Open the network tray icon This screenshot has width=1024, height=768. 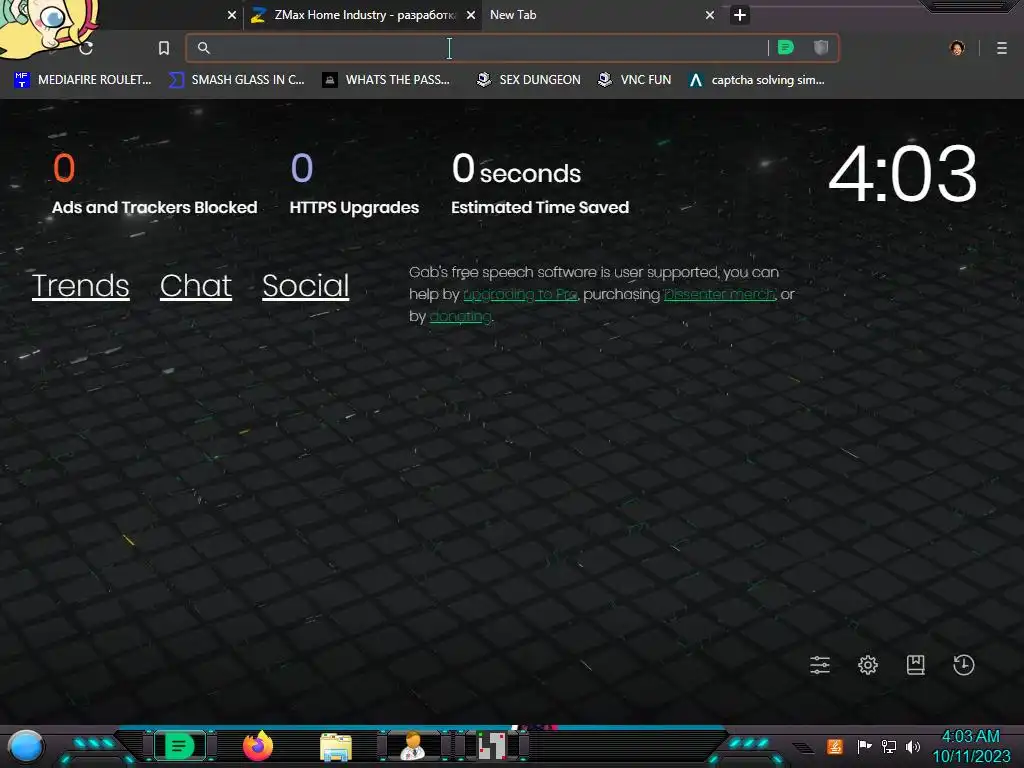pos(889,746)
